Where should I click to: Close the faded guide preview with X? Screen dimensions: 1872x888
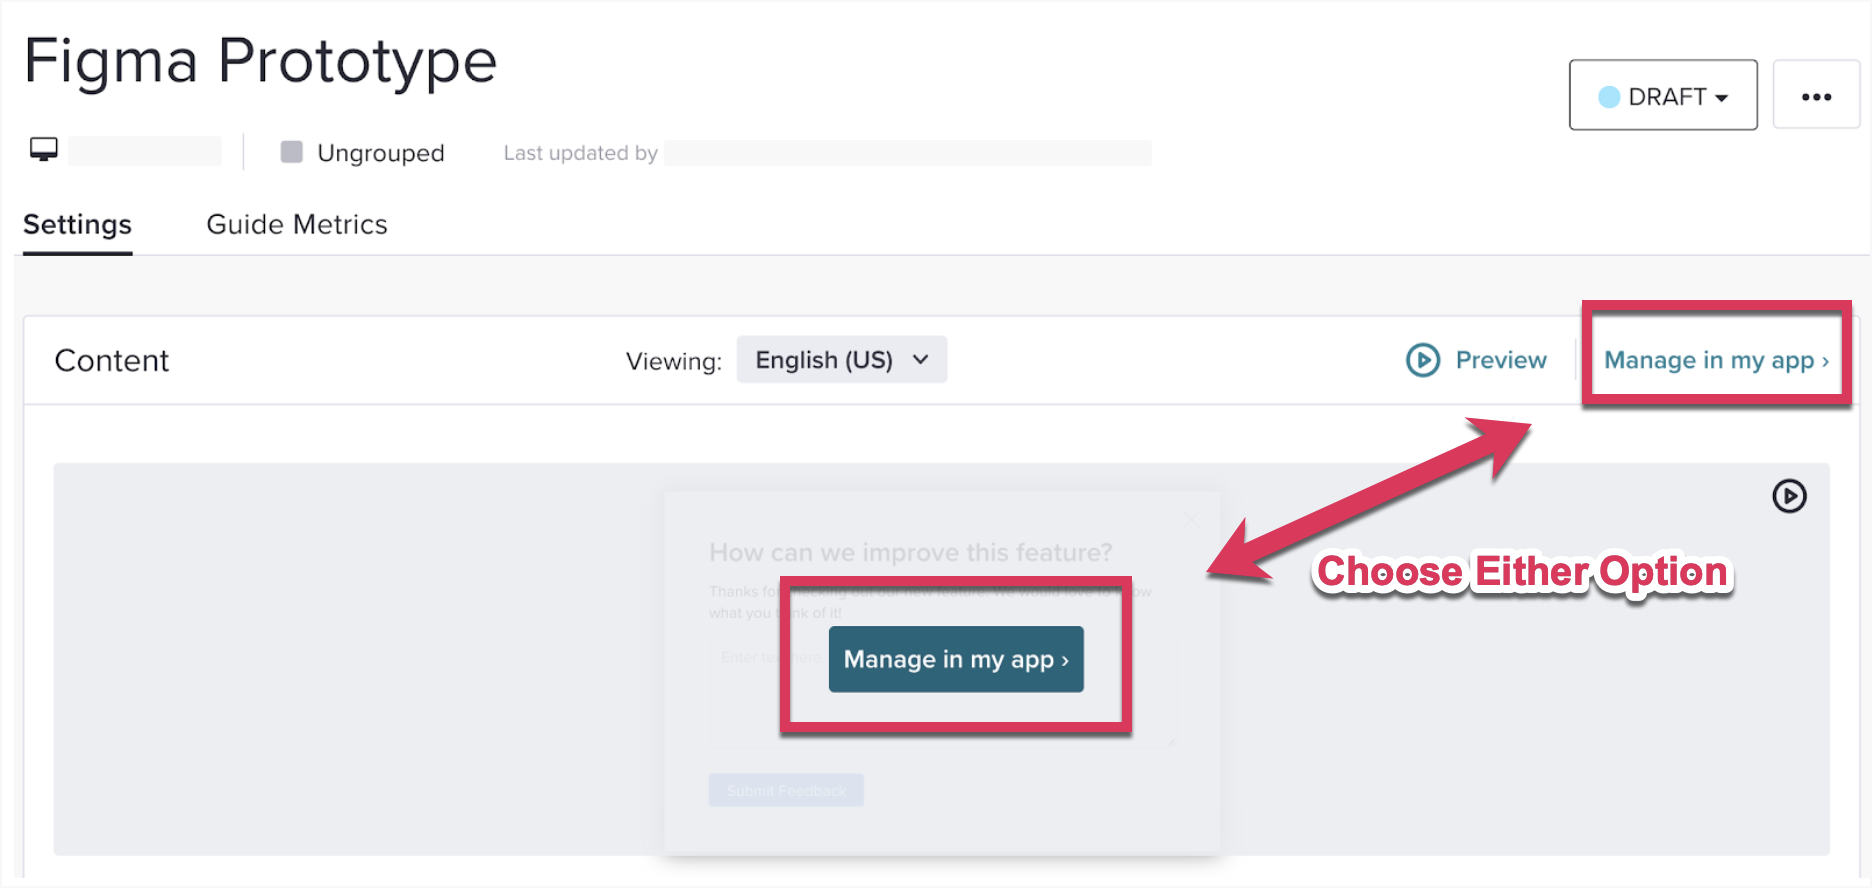coord(1191,519)
